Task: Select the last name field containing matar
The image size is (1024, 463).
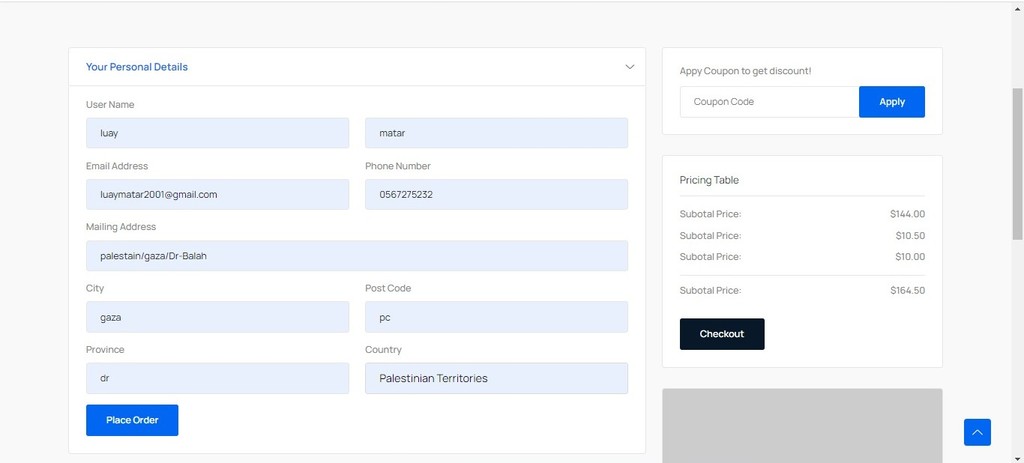Action: coord(496,133)
